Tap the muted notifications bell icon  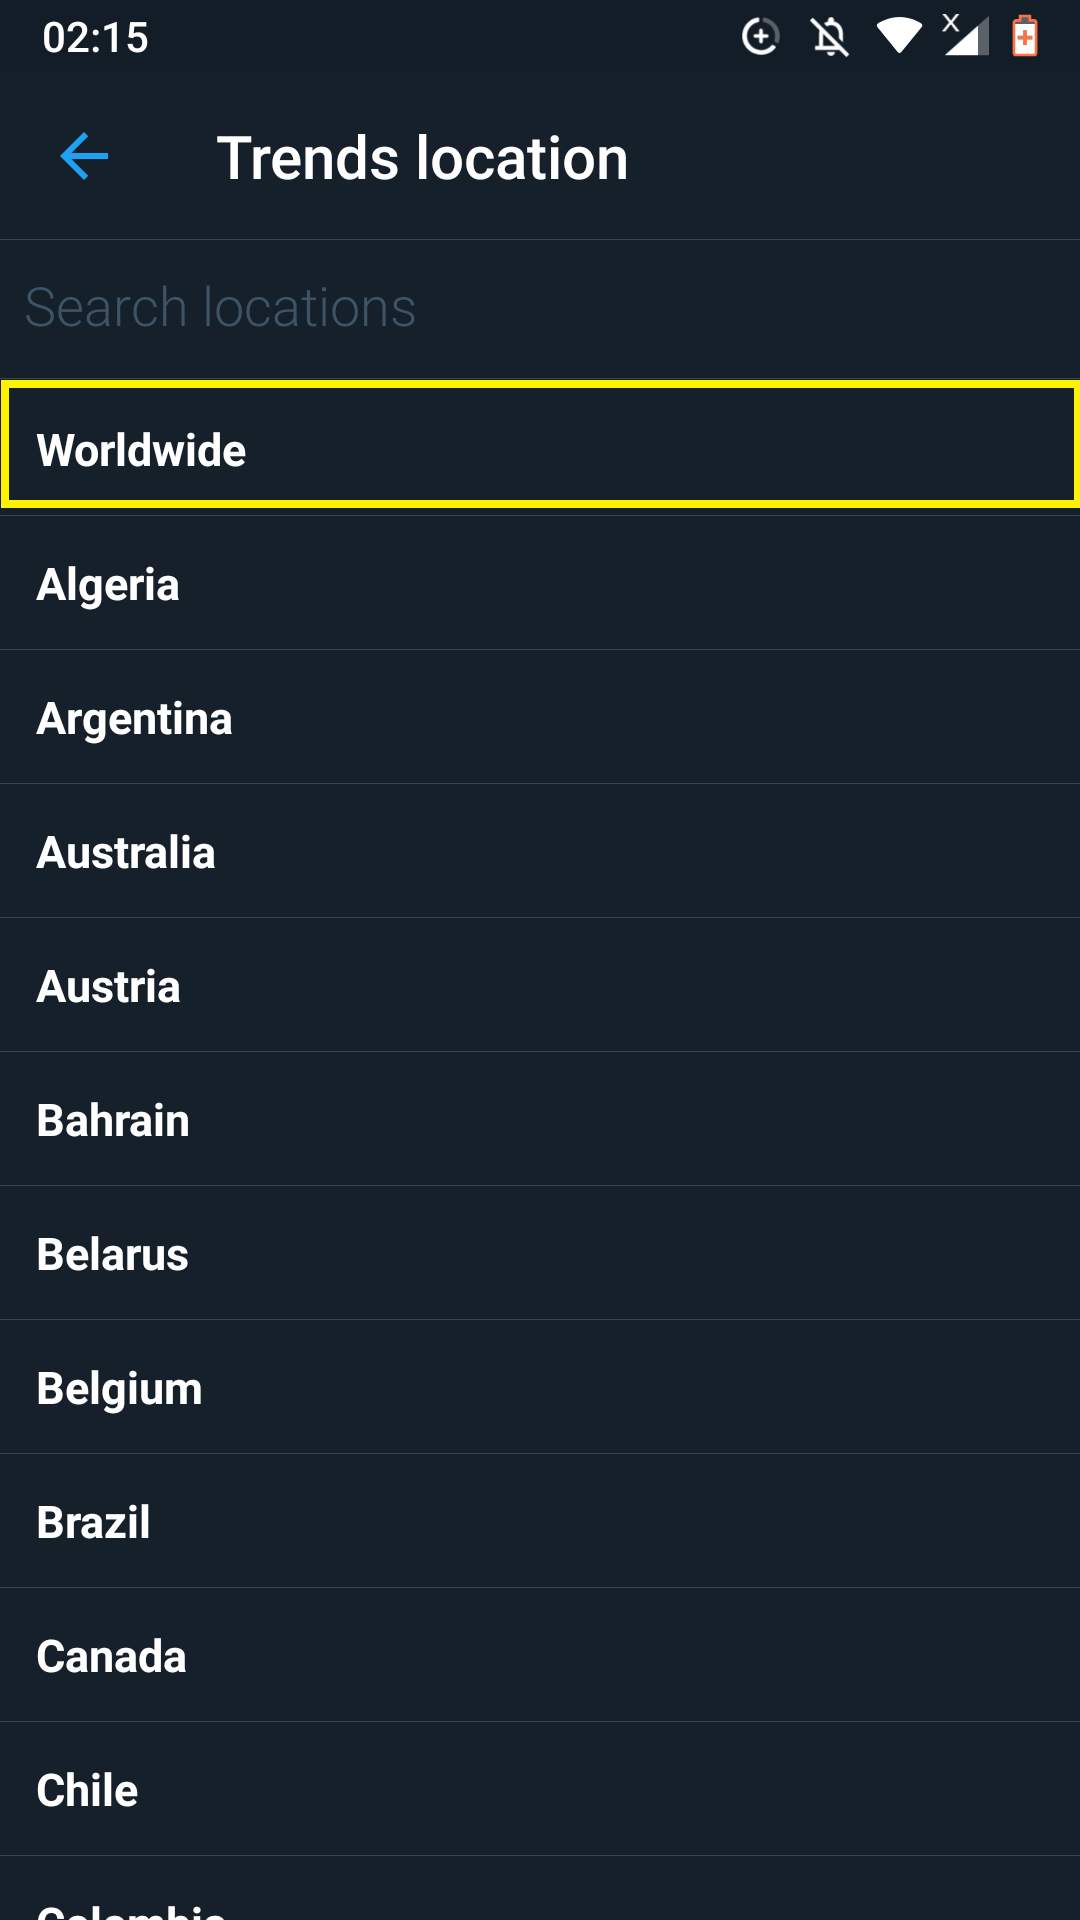(x=830, y=38)
